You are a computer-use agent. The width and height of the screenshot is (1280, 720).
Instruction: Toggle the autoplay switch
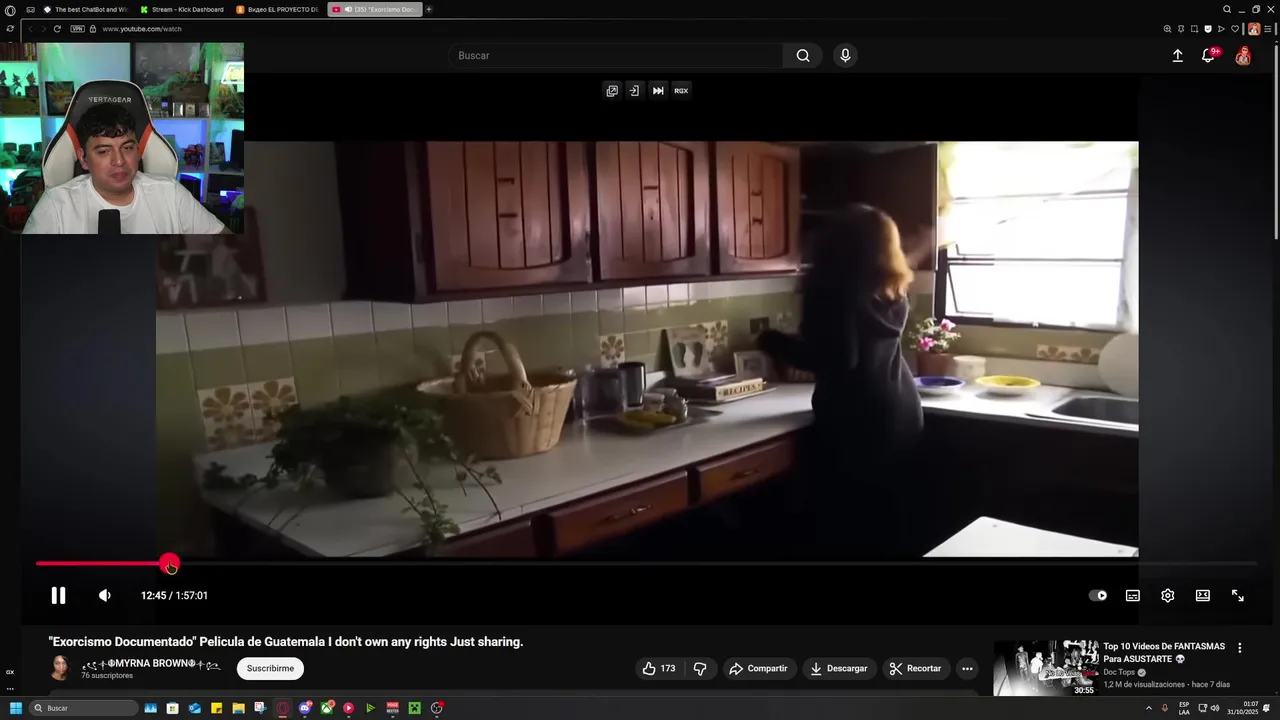click(1098, 596)
